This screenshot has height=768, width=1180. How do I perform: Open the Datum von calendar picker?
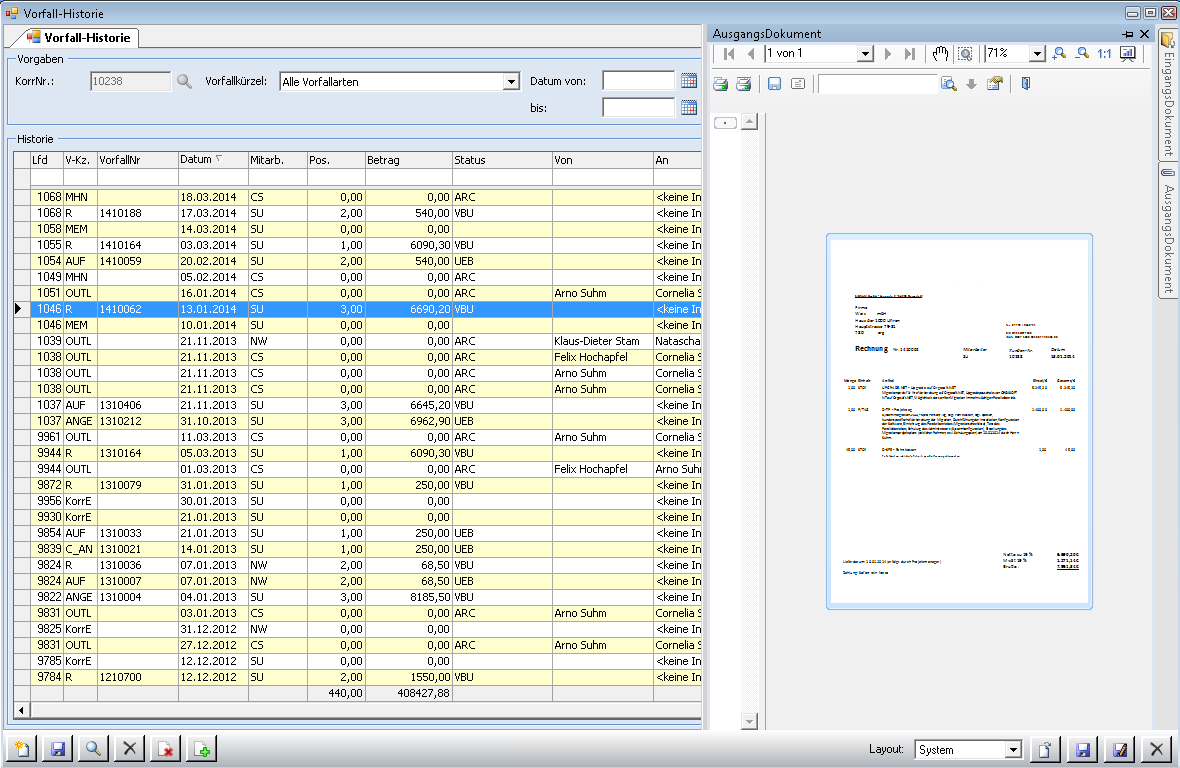(x=688, y=82)
